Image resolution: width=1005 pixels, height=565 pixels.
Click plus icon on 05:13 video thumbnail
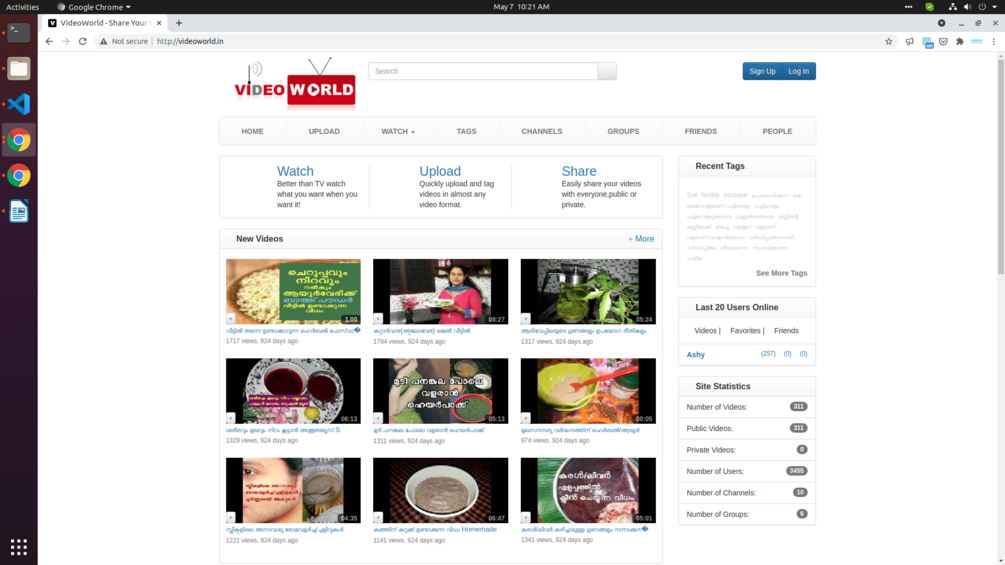378,418
